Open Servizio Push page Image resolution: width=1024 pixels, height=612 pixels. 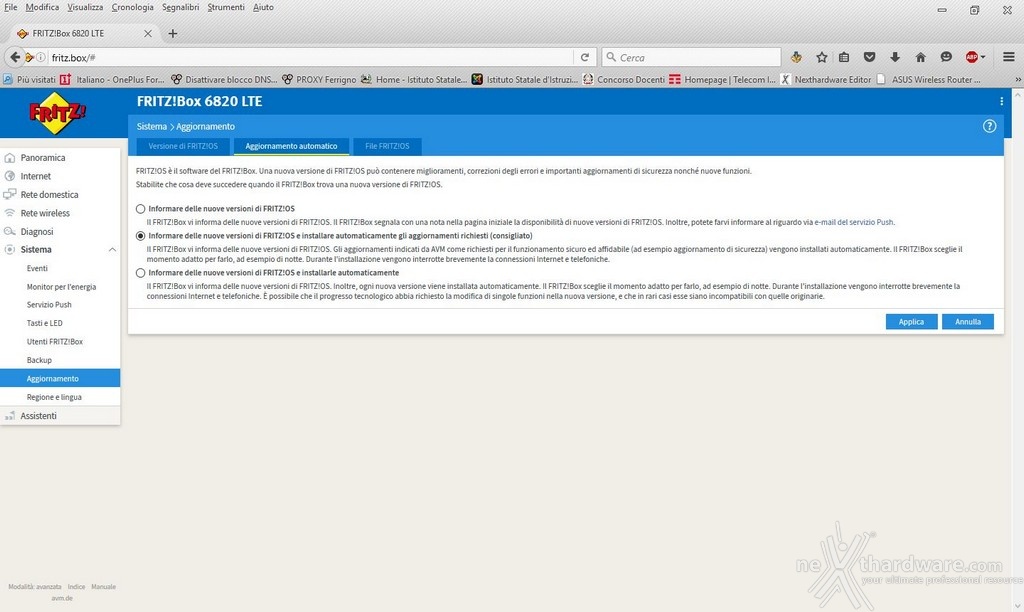(49, 305)
